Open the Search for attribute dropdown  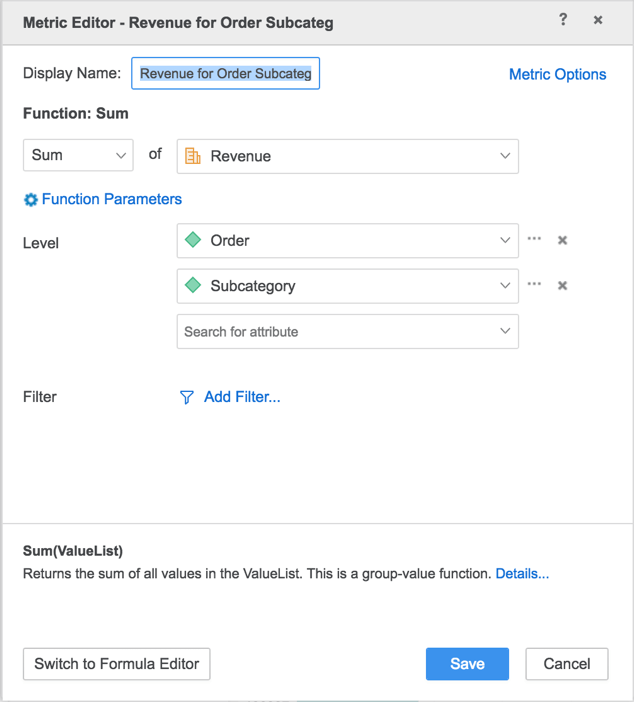348,331
